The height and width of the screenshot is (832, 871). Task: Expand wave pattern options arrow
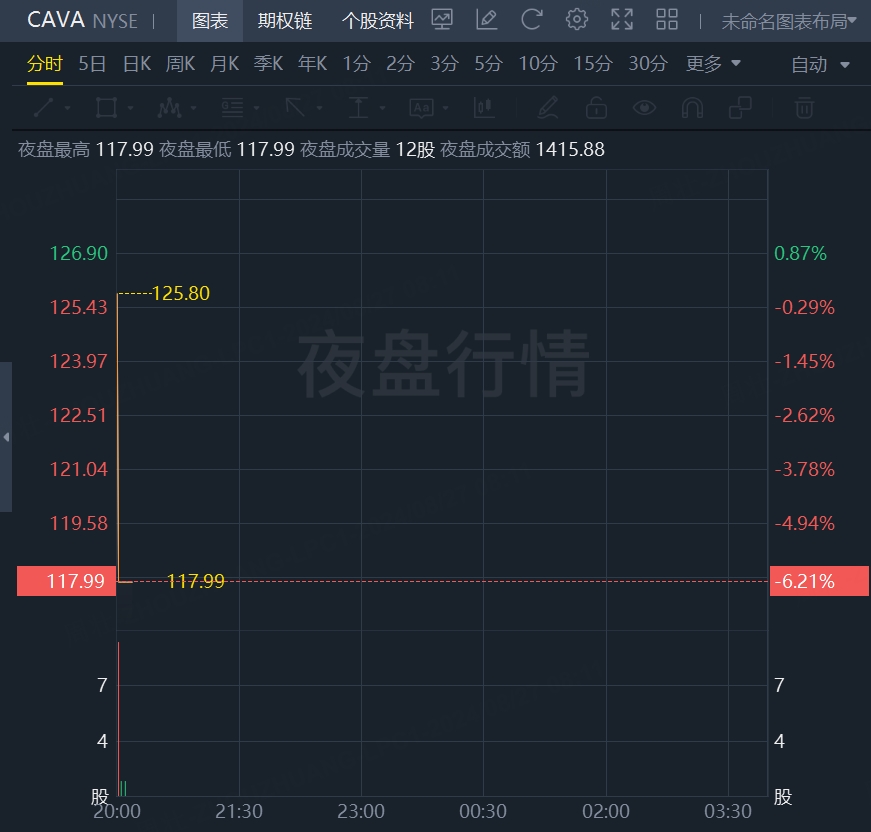(x=193, y=108)
